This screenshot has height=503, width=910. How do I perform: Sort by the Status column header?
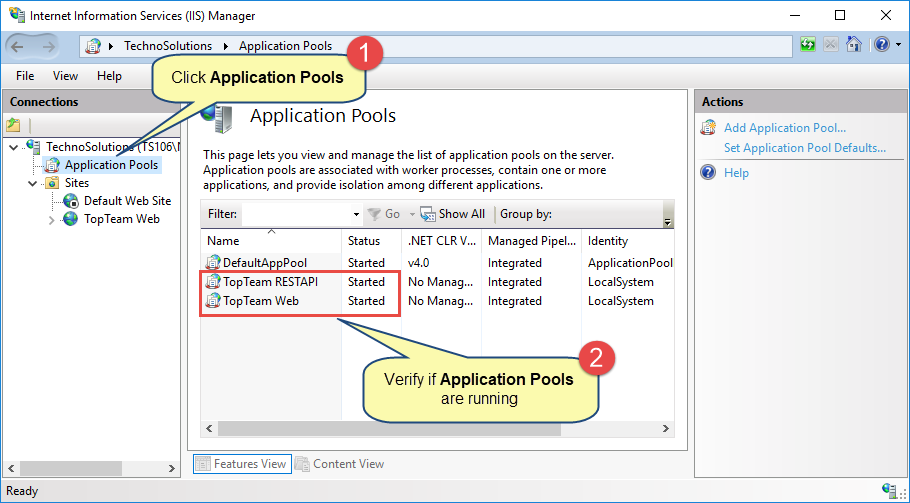pyautogui.click(x=371, y=241)
